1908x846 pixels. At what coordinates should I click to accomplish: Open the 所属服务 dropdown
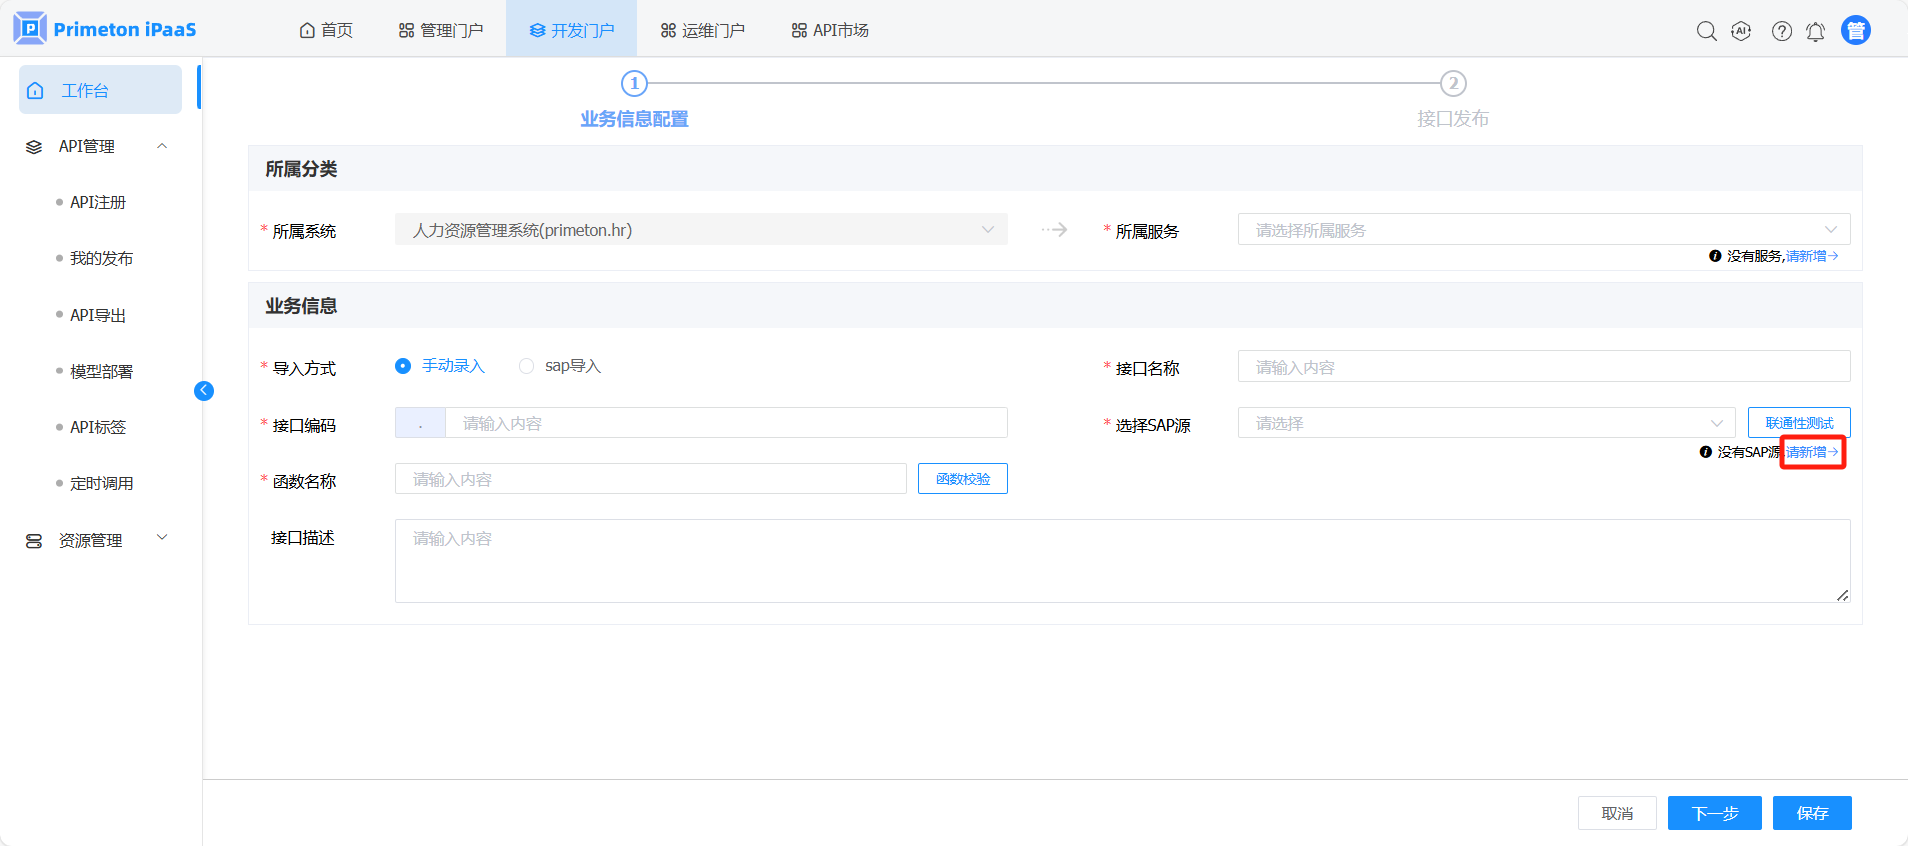point(1543,230)
